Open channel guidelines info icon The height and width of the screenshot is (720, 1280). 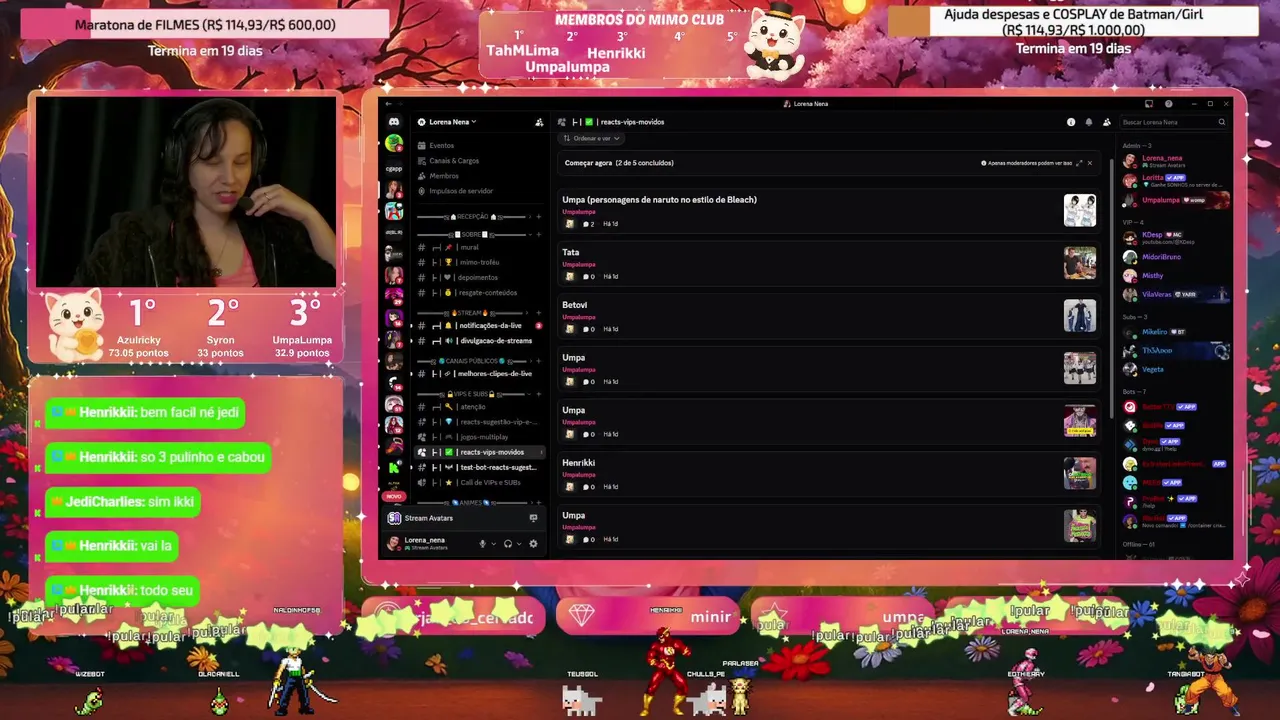tap(1071, 122)
